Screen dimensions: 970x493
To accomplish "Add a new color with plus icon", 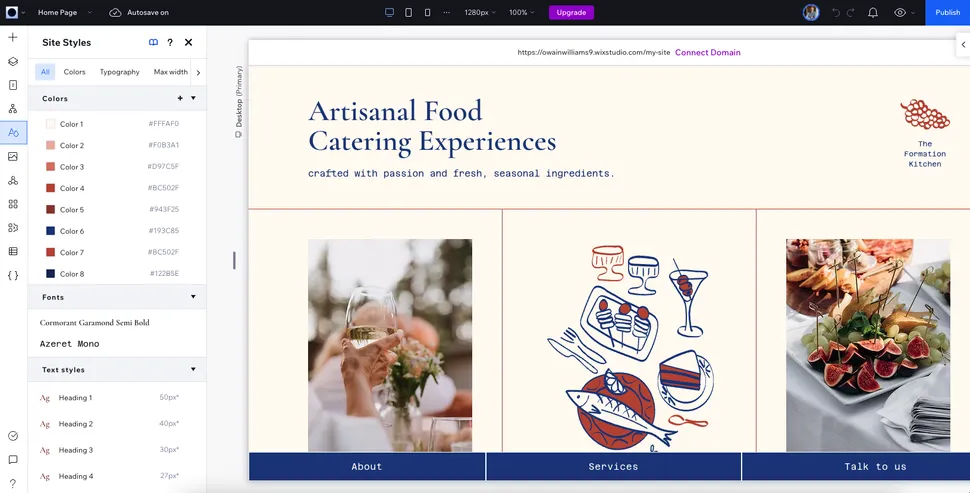I will [x=180, y=99].
